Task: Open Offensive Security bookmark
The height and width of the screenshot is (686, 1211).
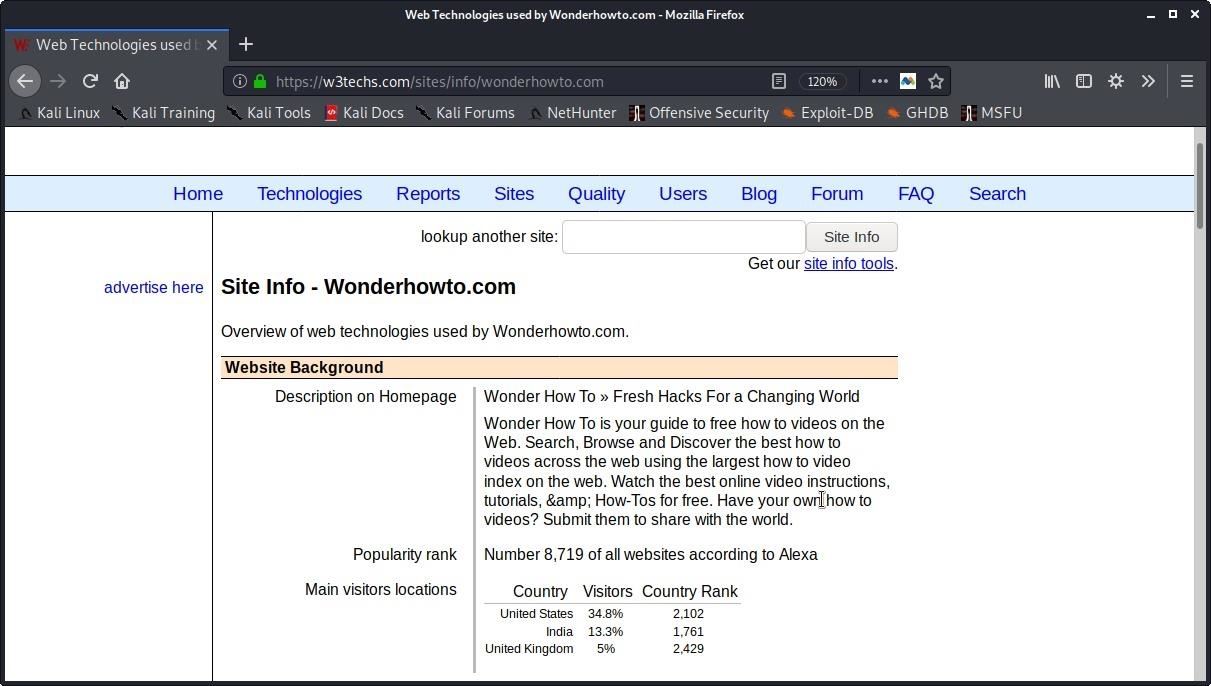Action: point(699,113)
